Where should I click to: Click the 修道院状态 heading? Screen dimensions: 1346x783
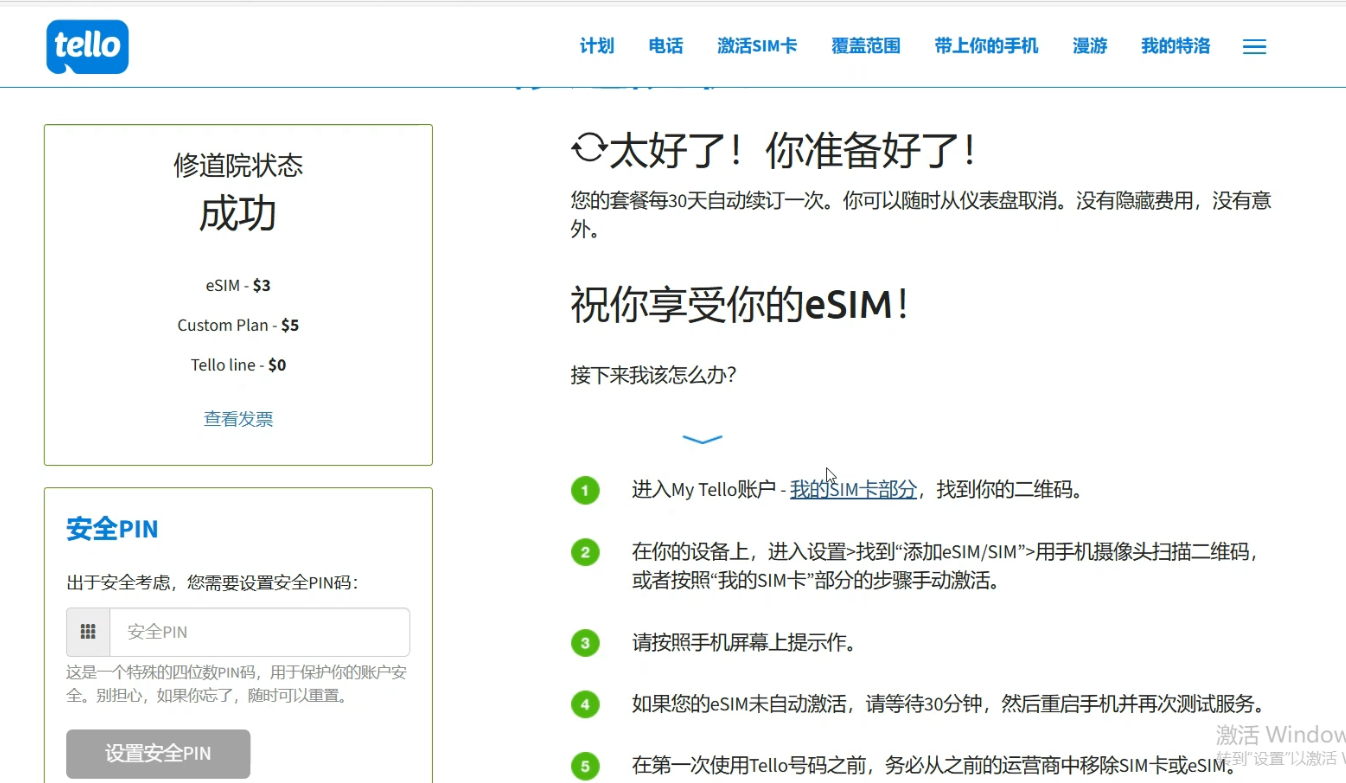click(238, 165)
